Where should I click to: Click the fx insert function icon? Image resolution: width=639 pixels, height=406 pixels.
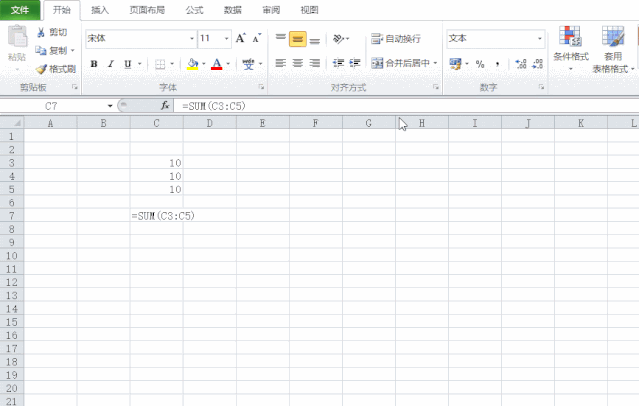[165, 106]
